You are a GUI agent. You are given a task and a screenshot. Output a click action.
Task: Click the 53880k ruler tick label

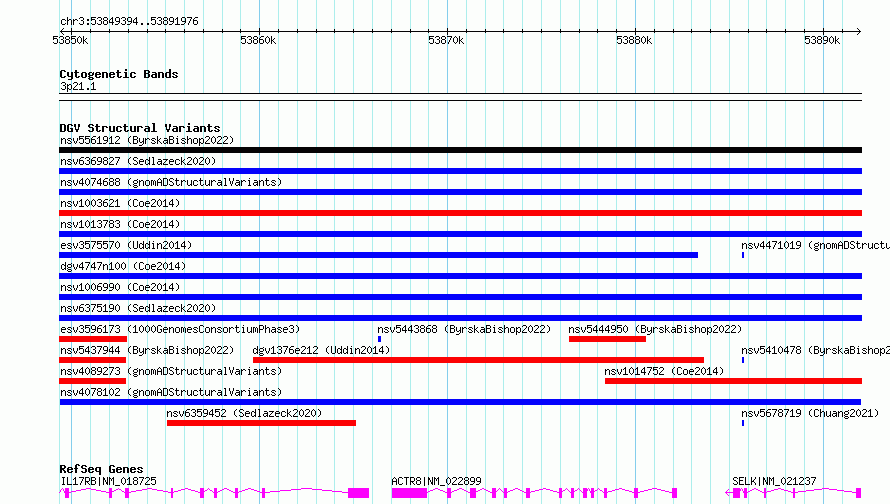(x=634, y=40)
